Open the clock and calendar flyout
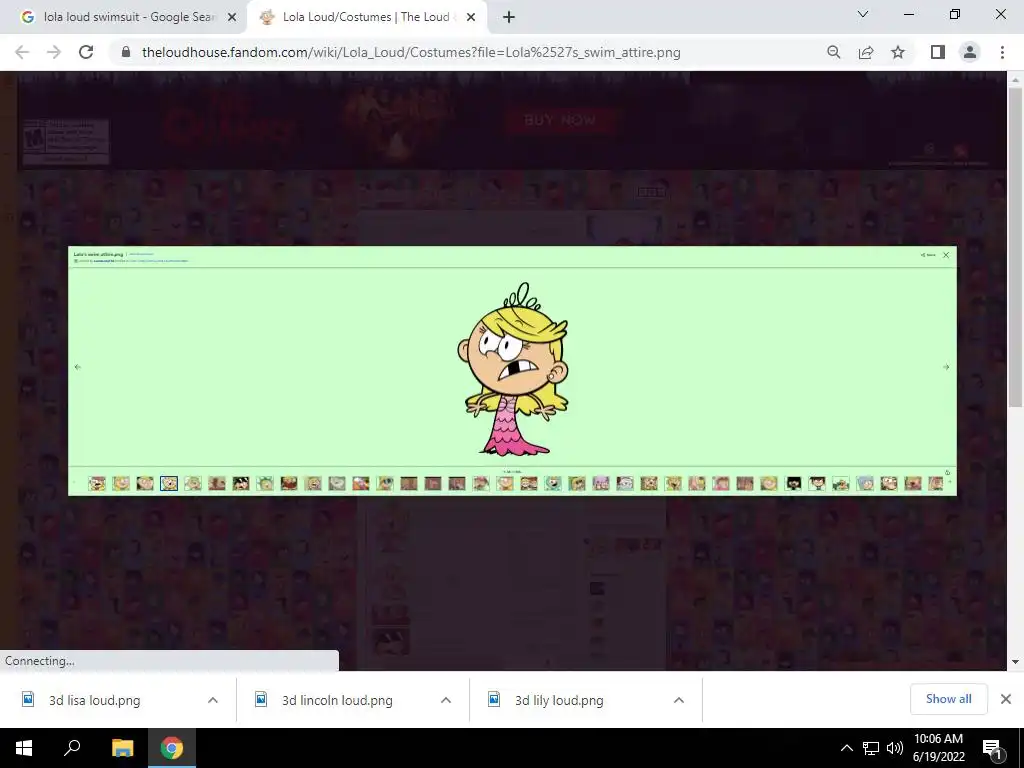Screen dimensions: 1024x768 click(938, 748)
